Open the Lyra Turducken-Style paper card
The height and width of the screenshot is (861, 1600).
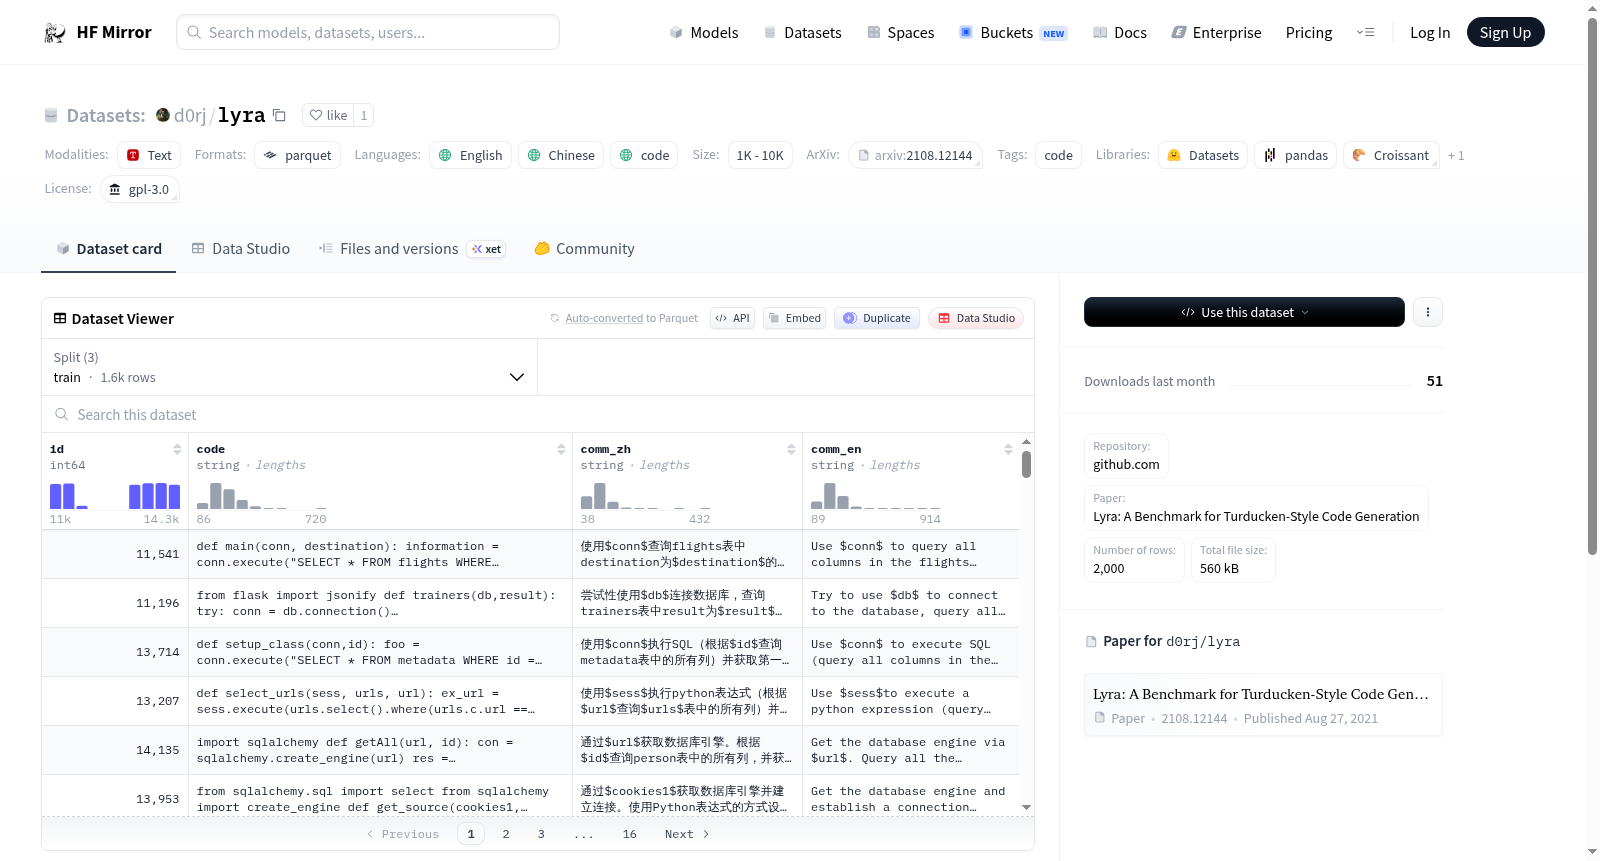(x=1263, y=705)
